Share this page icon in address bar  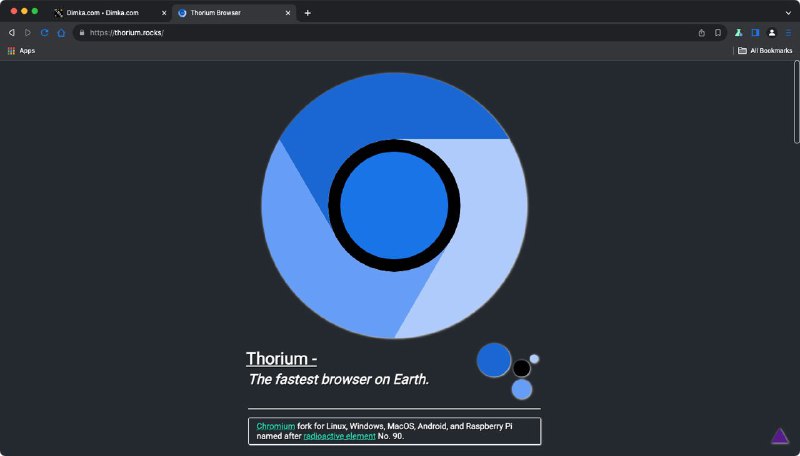[702, 33]
